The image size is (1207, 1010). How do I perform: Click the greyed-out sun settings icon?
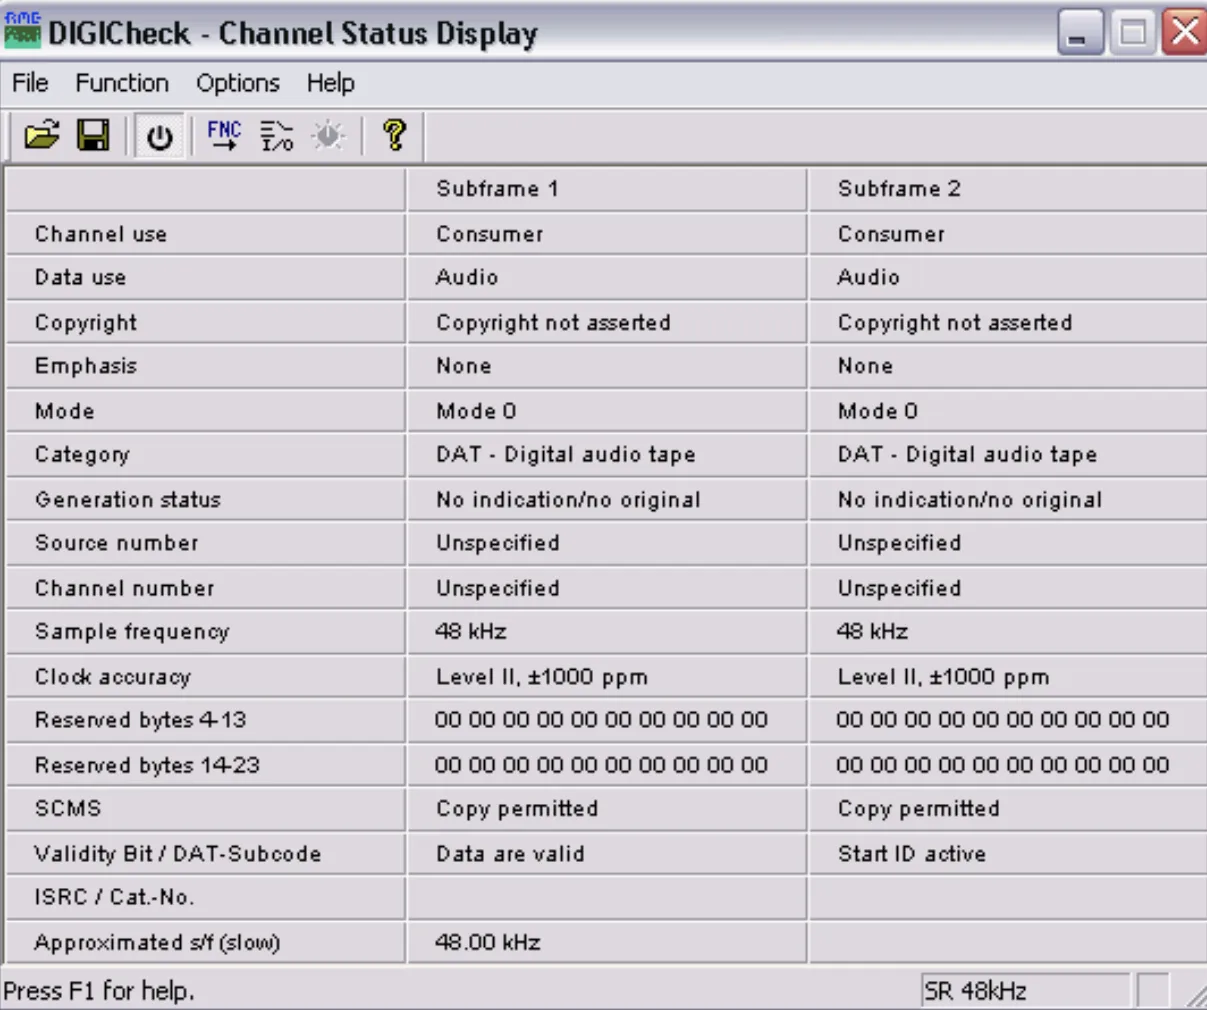[x=328, y=135]
